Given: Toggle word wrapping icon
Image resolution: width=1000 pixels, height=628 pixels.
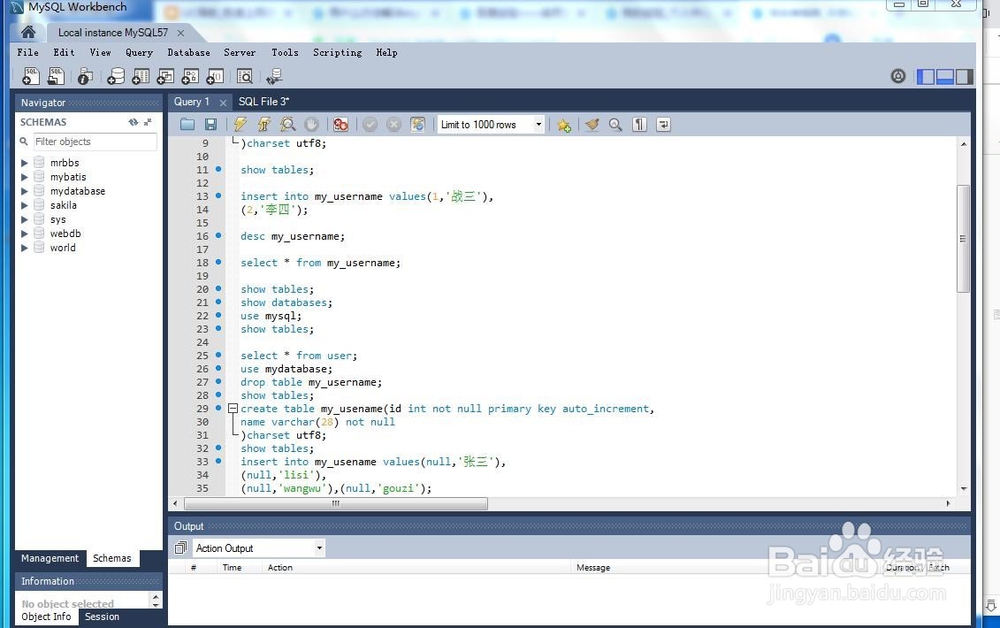Looking at the screenshot, I should [x=663, y=124].
